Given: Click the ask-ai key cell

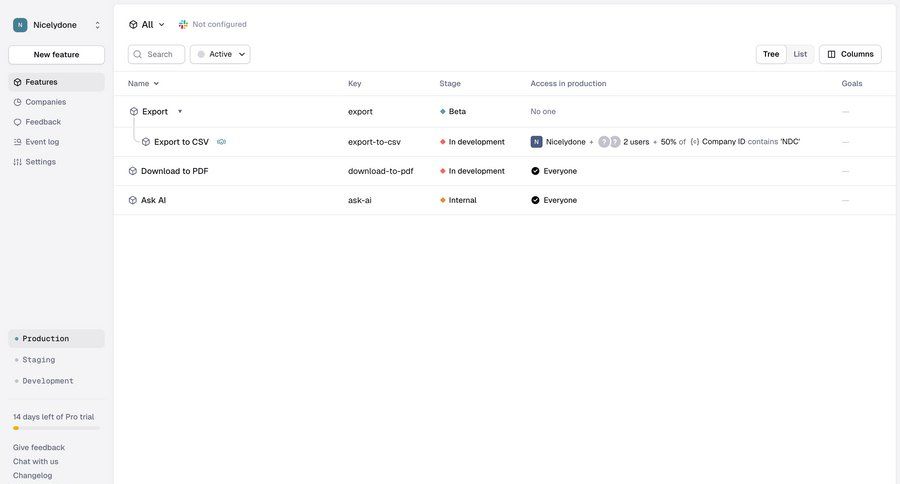Looking at the screenshot, I should pos(359,200).
